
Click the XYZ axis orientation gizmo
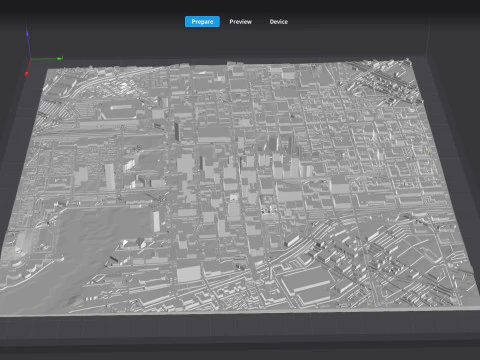pyautogui.click(x=43, y=52)
